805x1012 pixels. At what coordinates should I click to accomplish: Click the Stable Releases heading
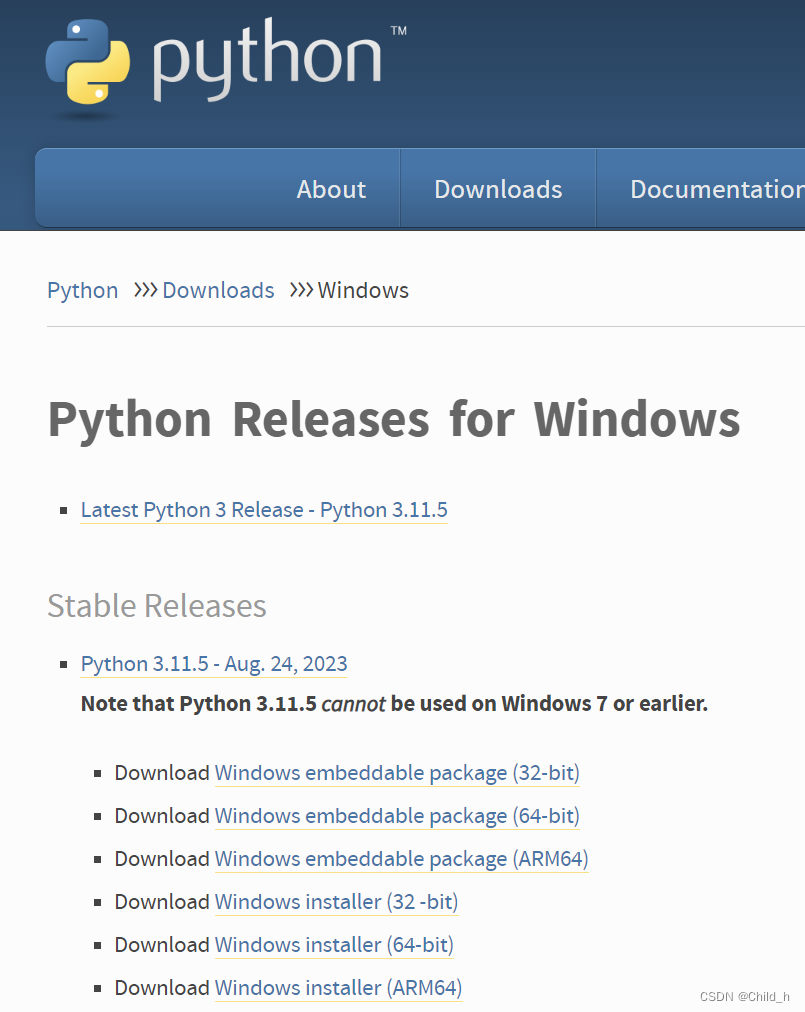157,606
